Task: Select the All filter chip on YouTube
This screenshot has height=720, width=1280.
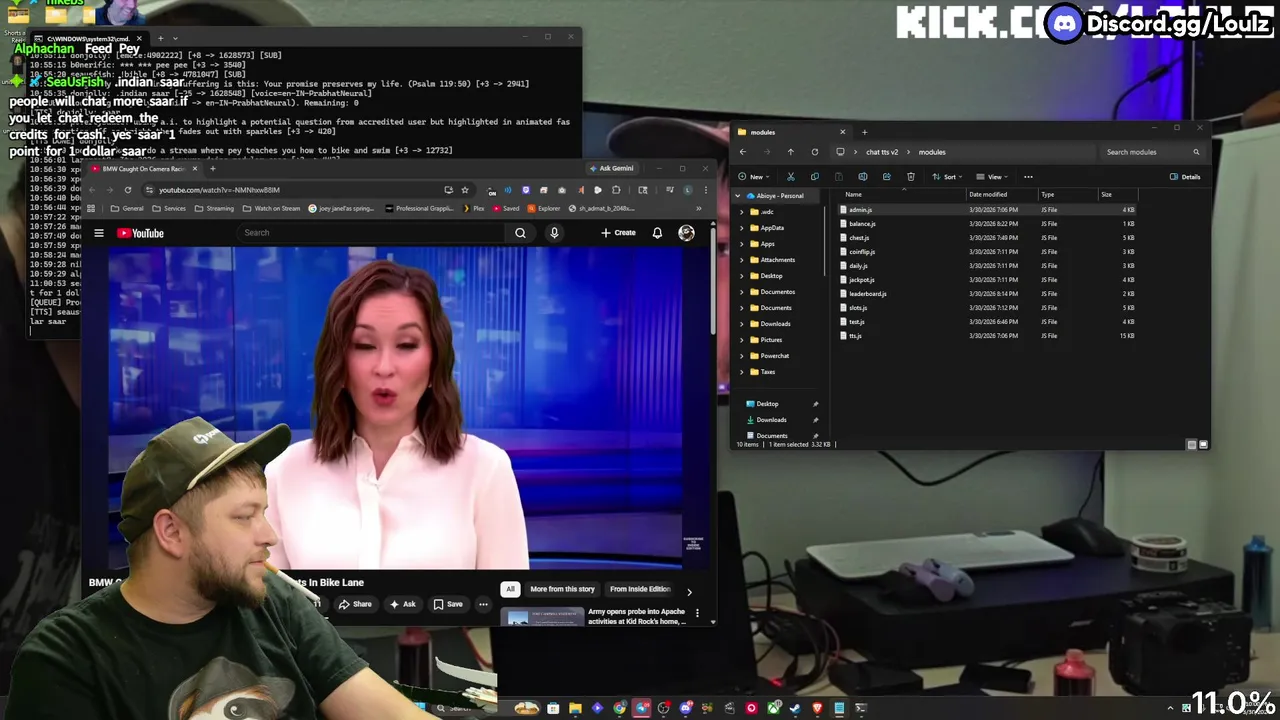Action: [x=510, y=589]
